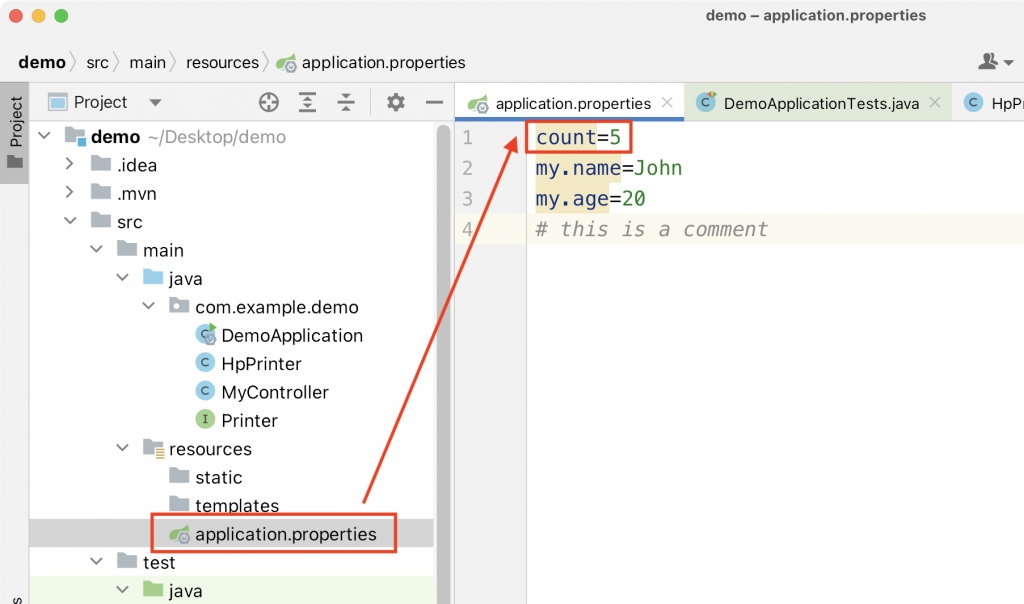Click resources in the breadcrumb bar
Screen dimensions: 1024x604
pos(222,62)
